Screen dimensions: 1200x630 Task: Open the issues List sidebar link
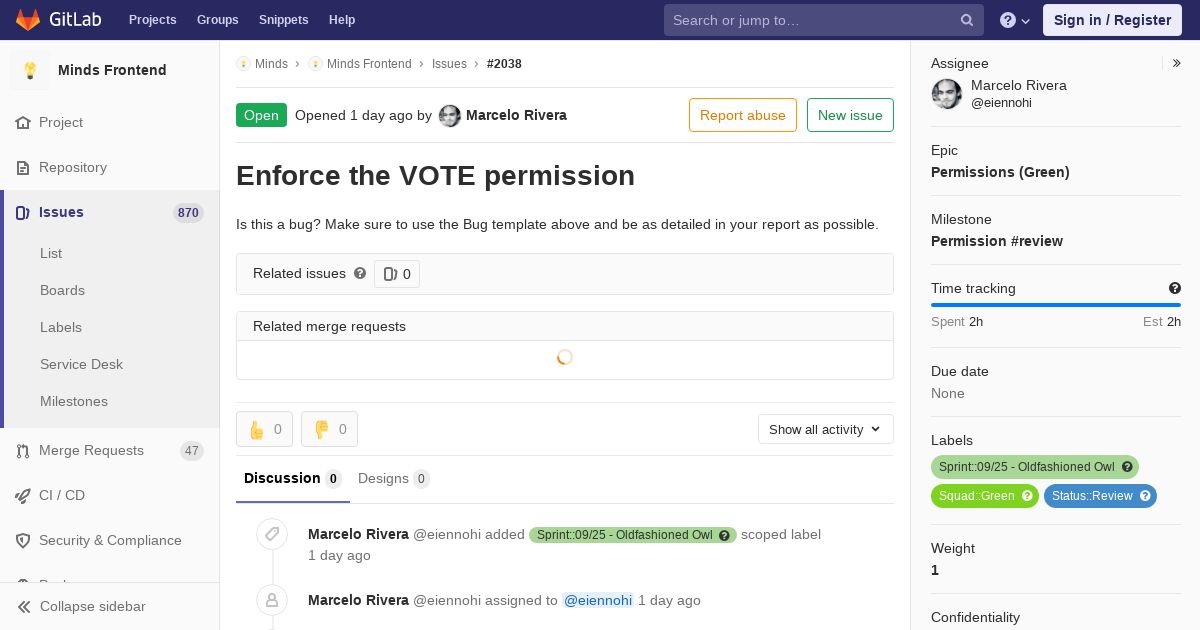51,253
